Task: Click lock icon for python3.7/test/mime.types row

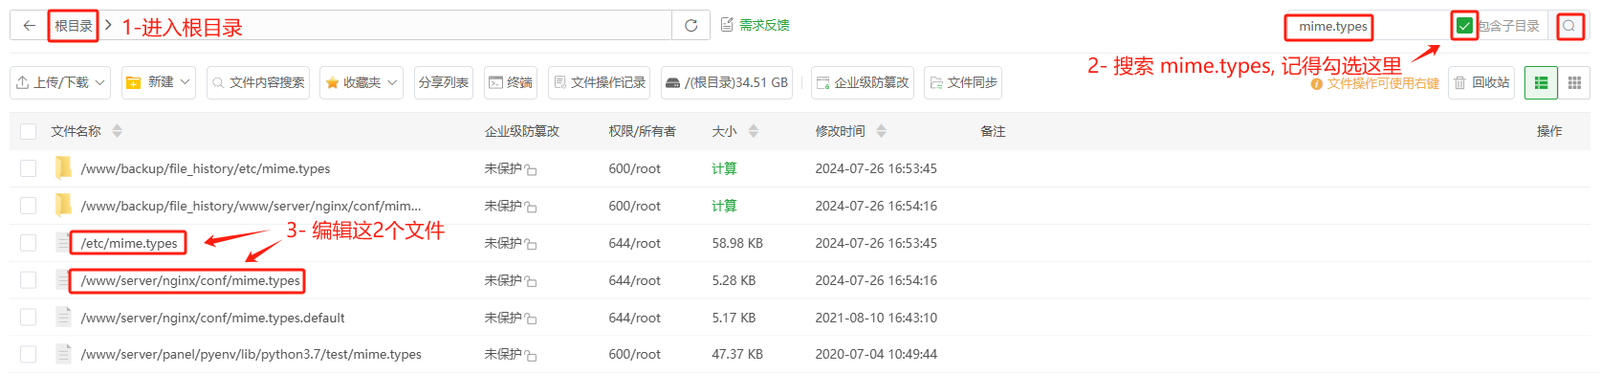Action: click(531, 356)
